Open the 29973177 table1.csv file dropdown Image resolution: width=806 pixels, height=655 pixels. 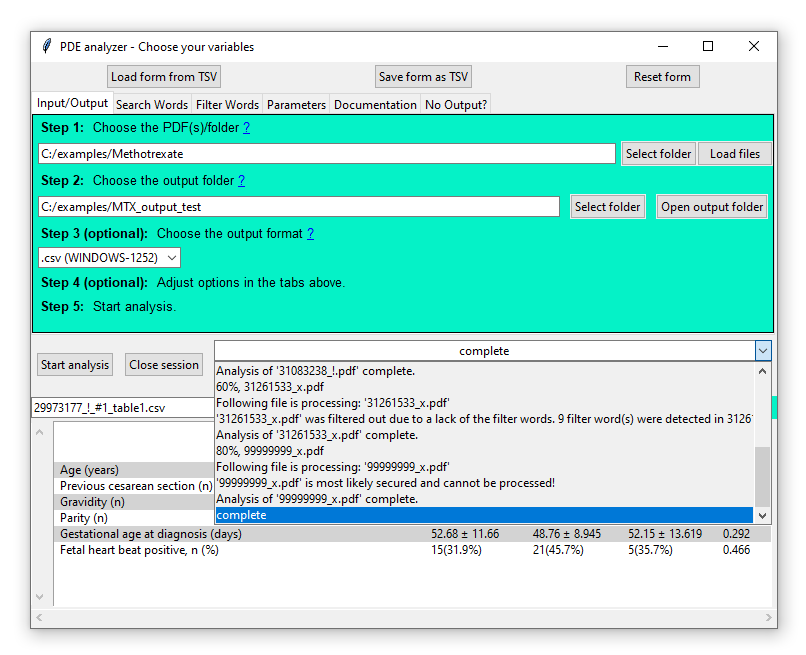tap(120, 408)
